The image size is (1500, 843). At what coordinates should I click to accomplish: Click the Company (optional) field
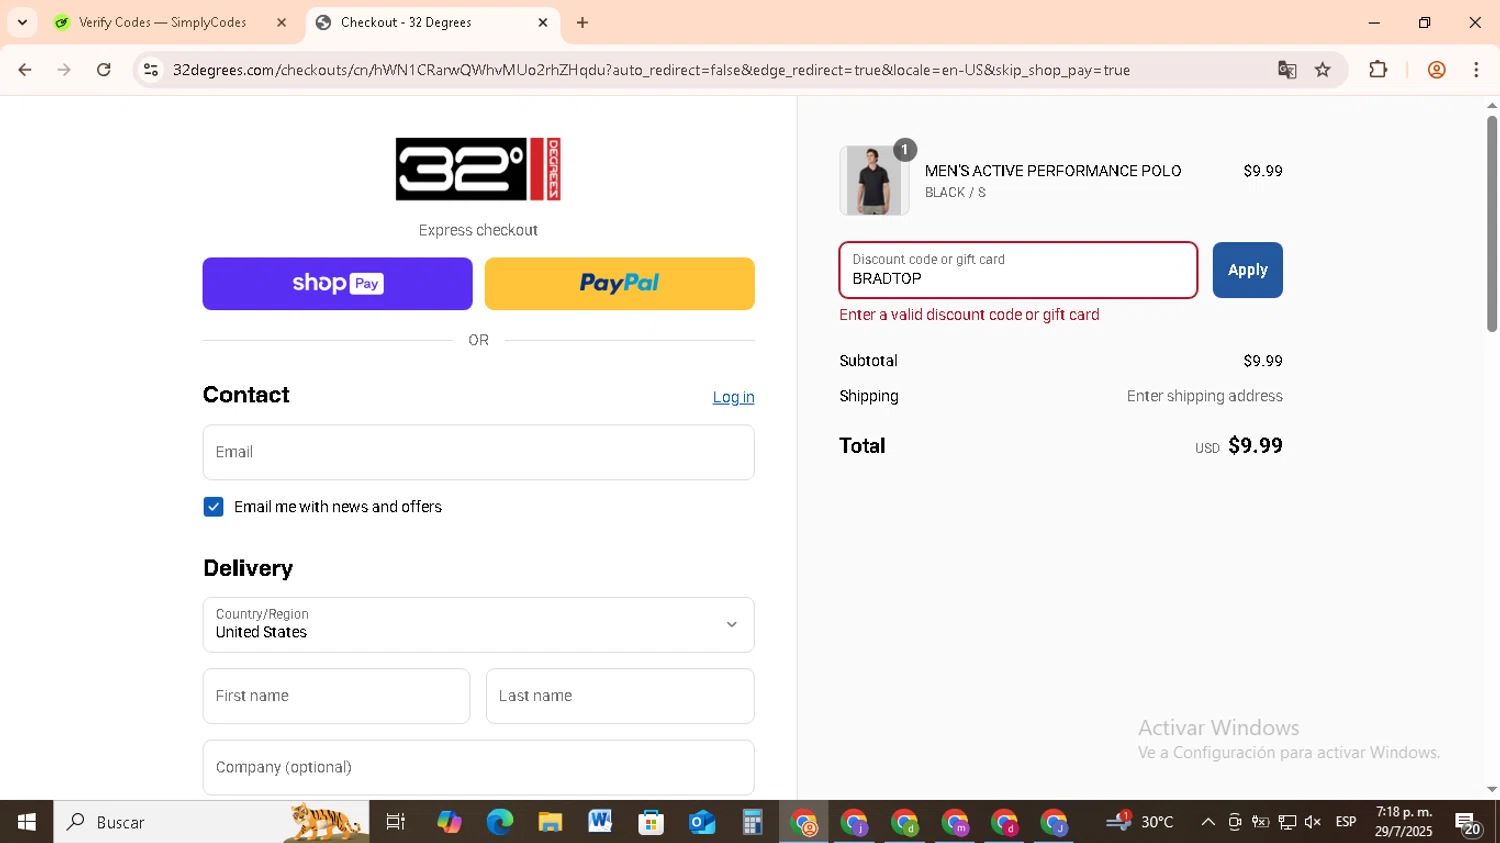(478, 767)
